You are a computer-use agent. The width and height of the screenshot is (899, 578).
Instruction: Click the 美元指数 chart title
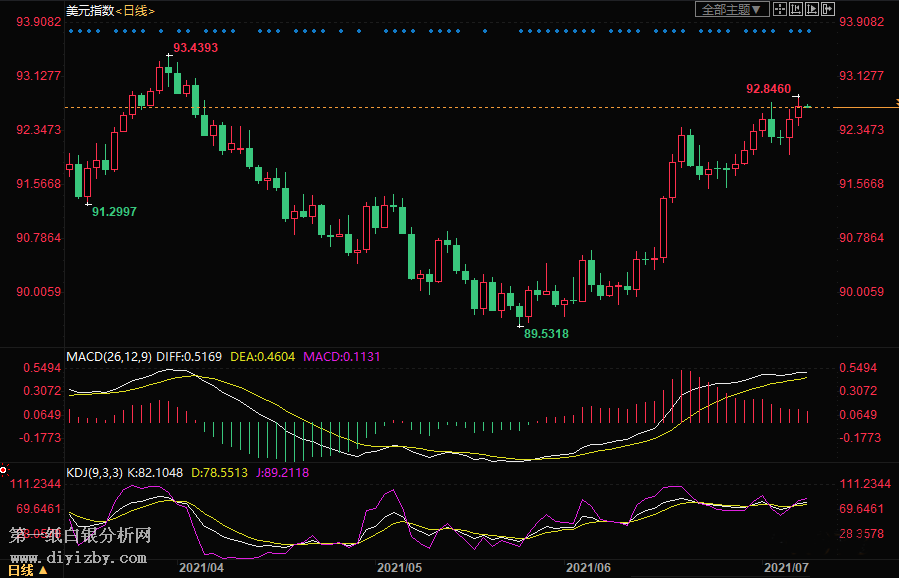point(89,11)
